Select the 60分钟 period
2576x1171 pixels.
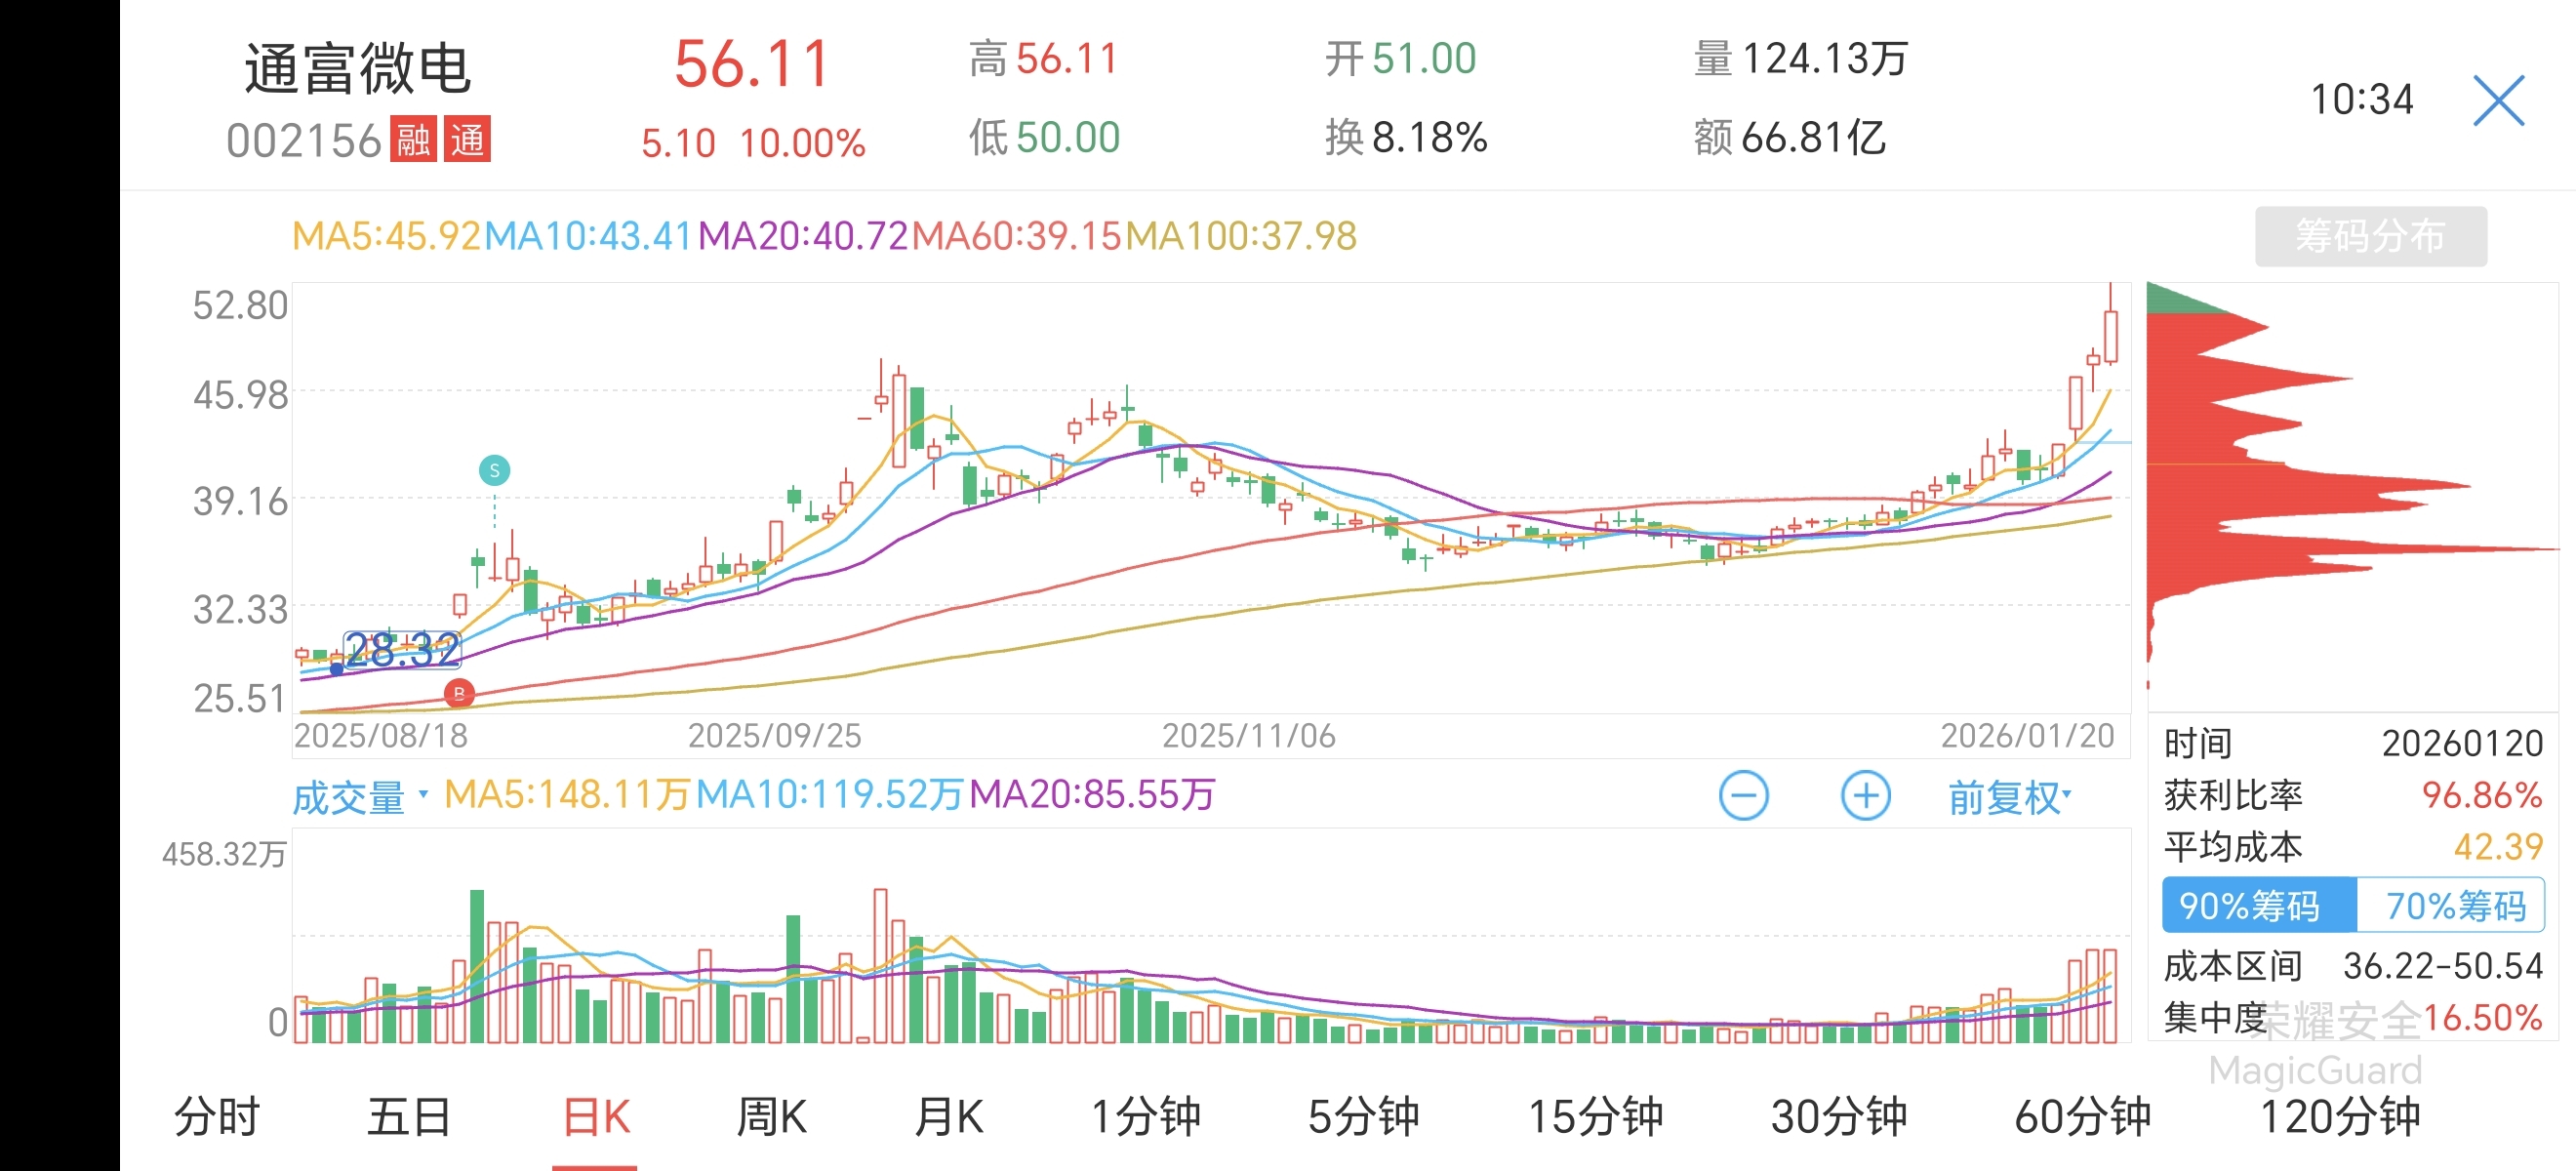(2082, 1116)
